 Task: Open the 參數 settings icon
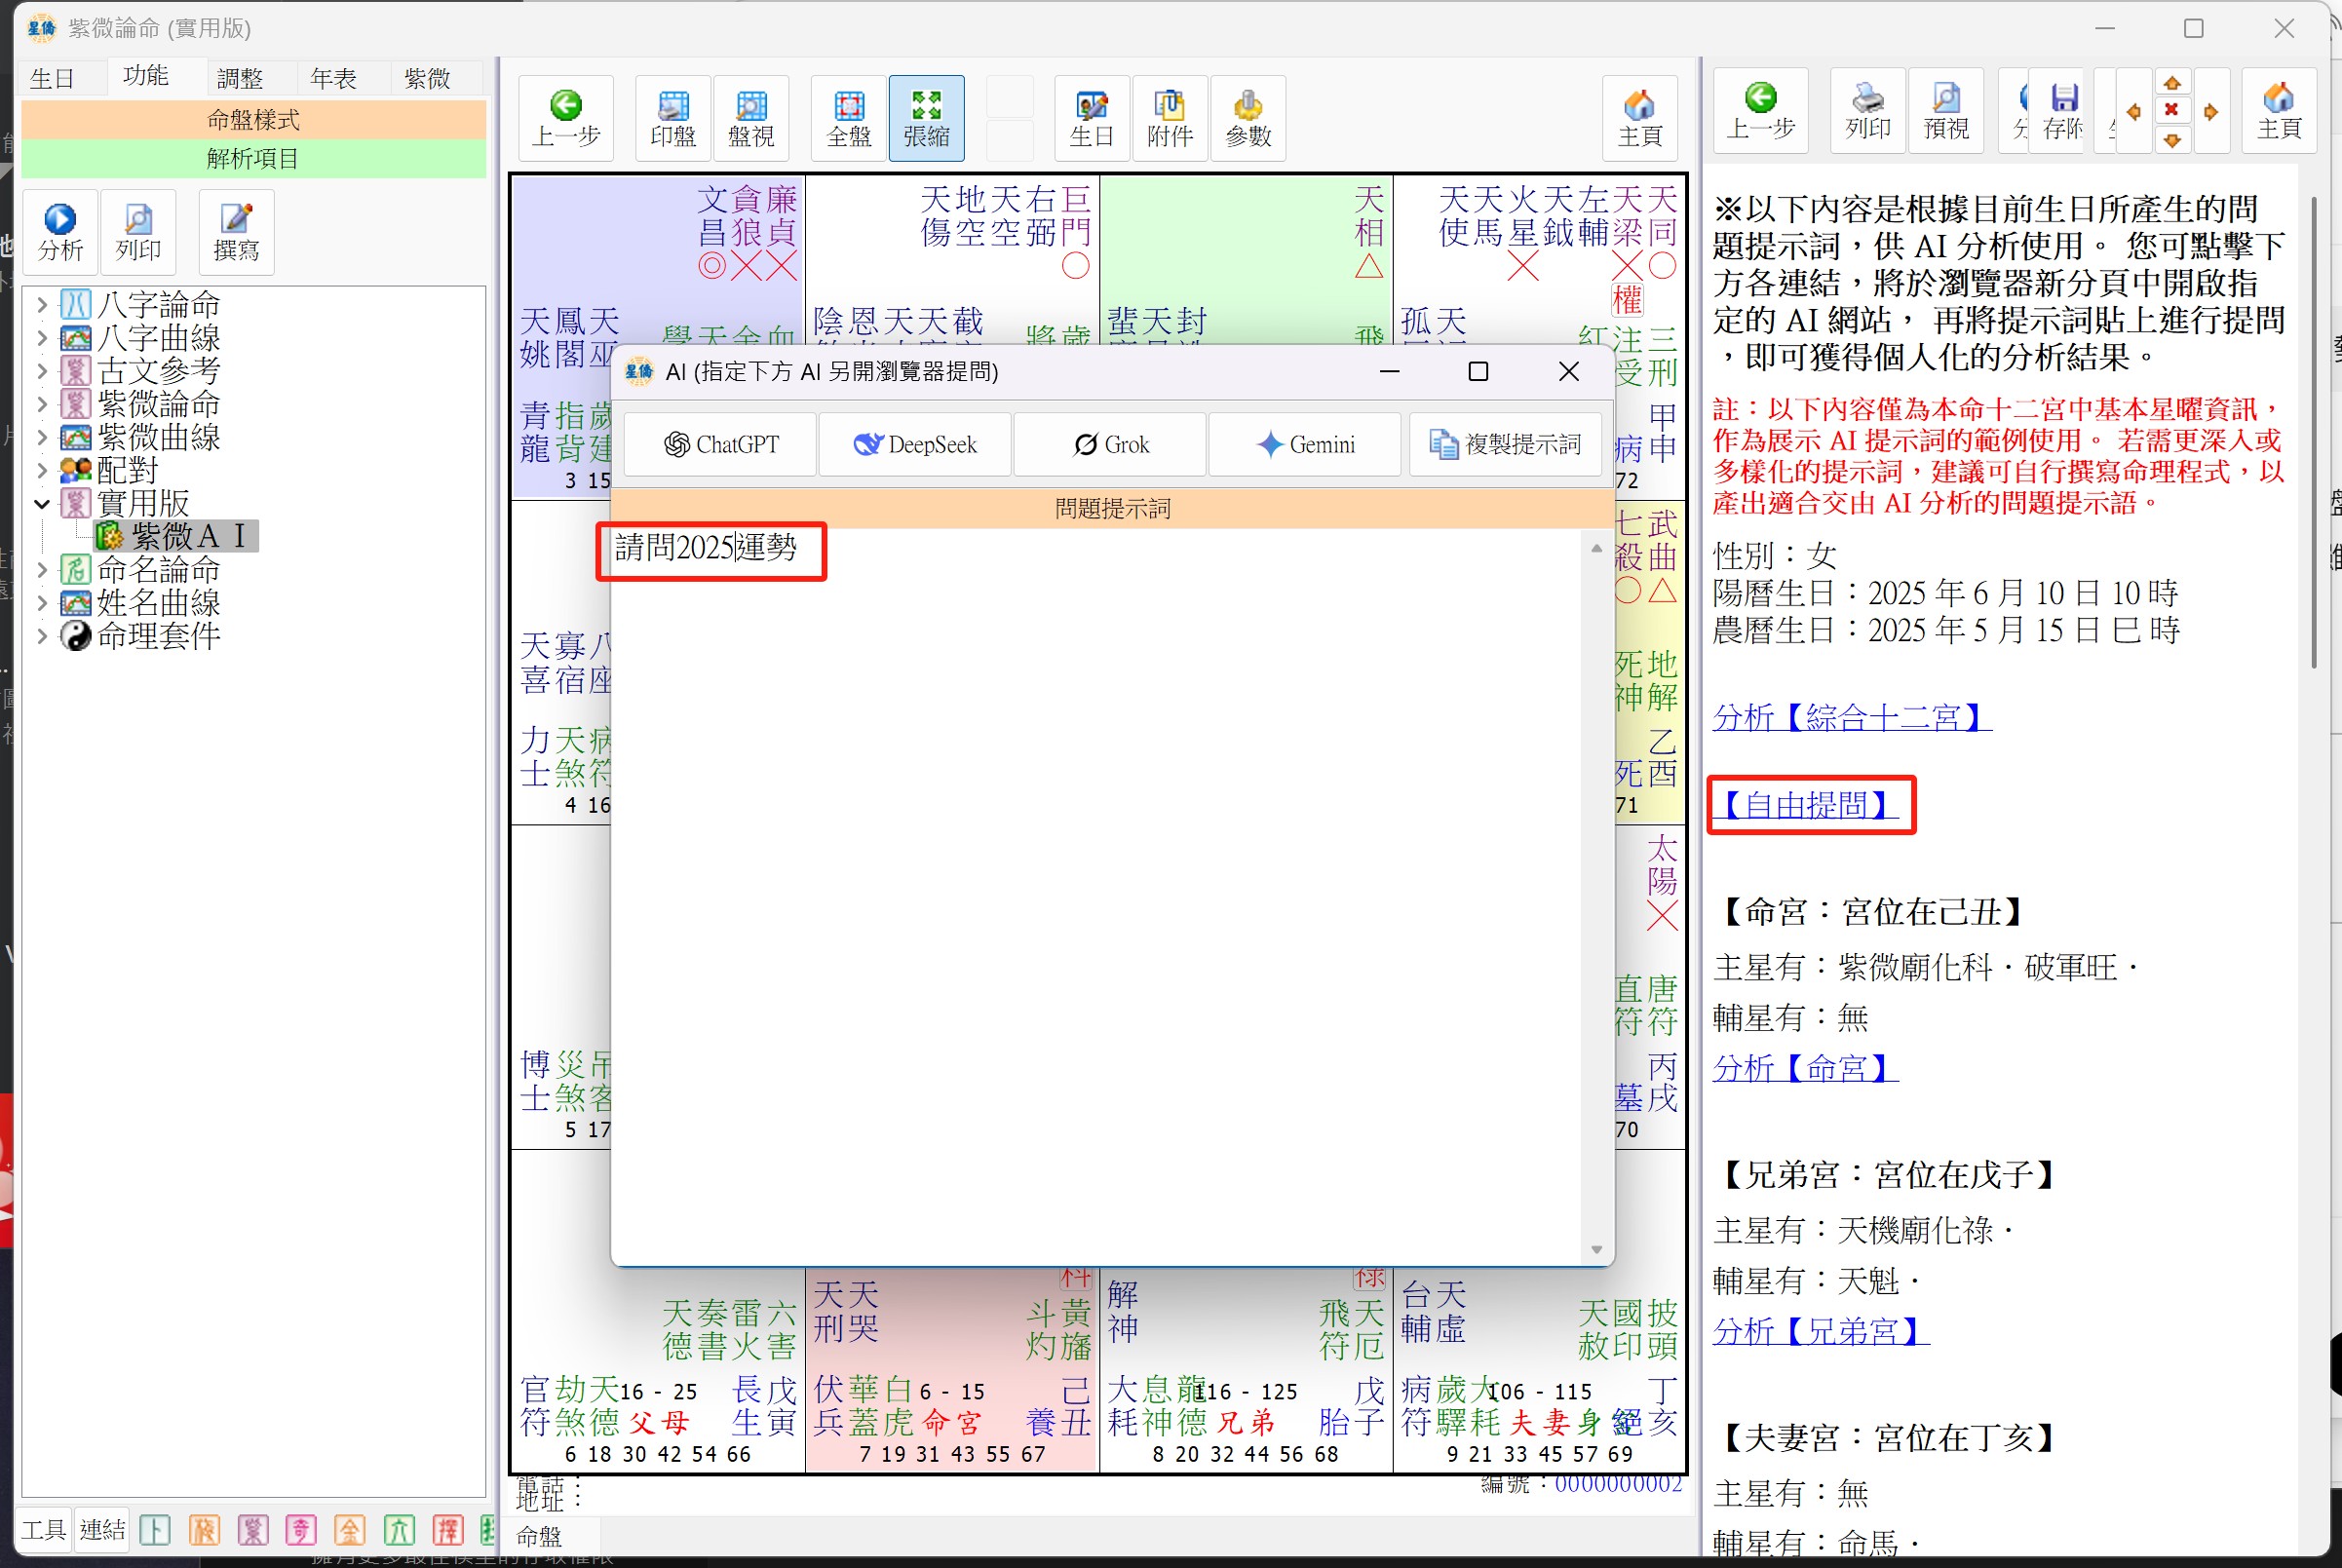coord(1248,118)
